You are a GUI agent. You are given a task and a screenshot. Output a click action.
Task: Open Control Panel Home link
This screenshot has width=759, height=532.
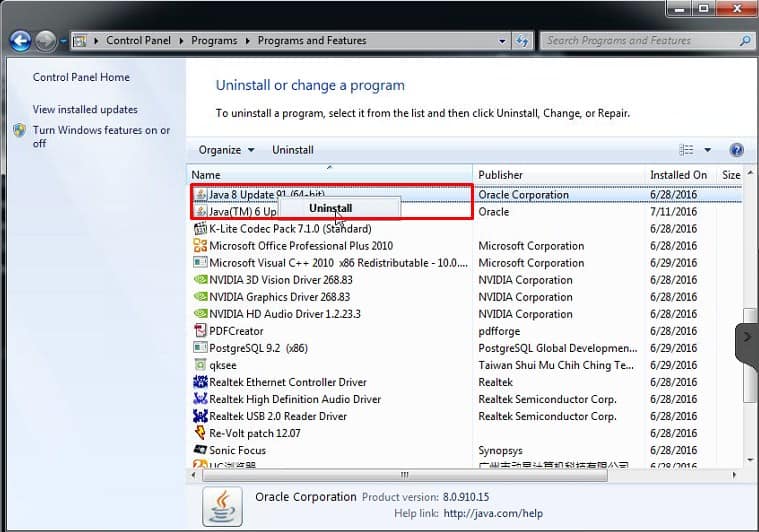[81, 77]
